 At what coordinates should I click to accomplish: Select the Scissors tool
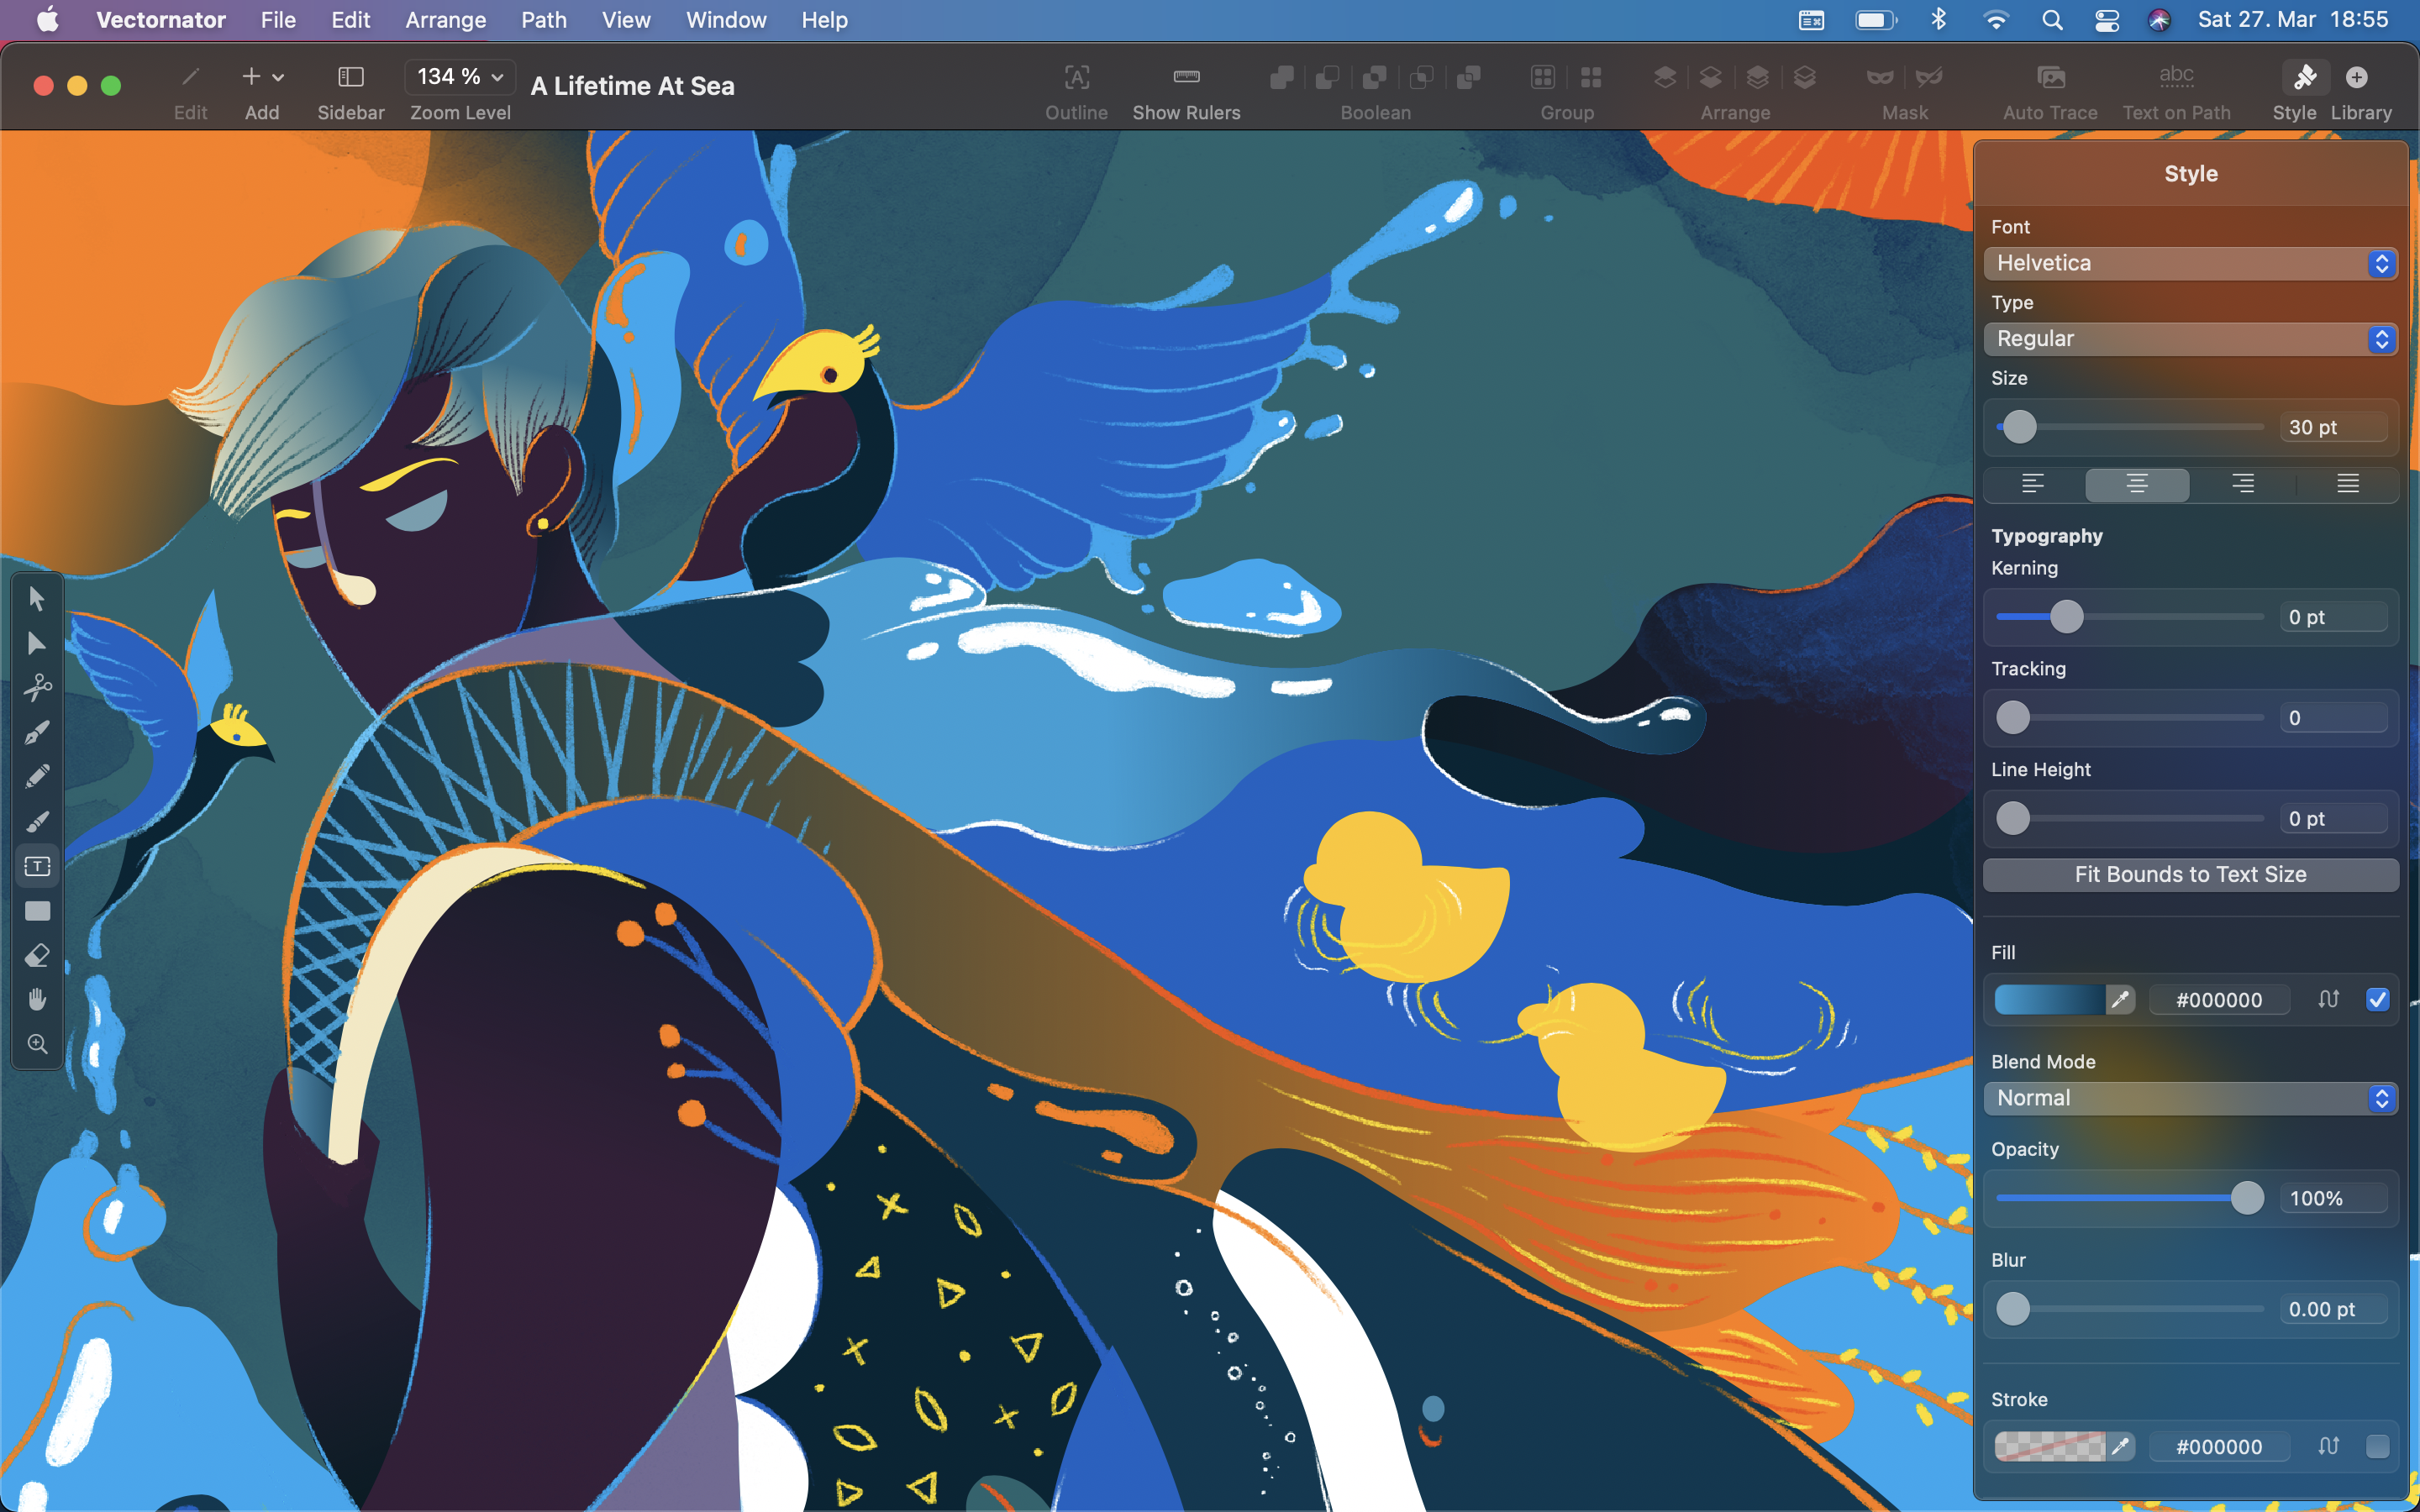click(x=37, y=687)
